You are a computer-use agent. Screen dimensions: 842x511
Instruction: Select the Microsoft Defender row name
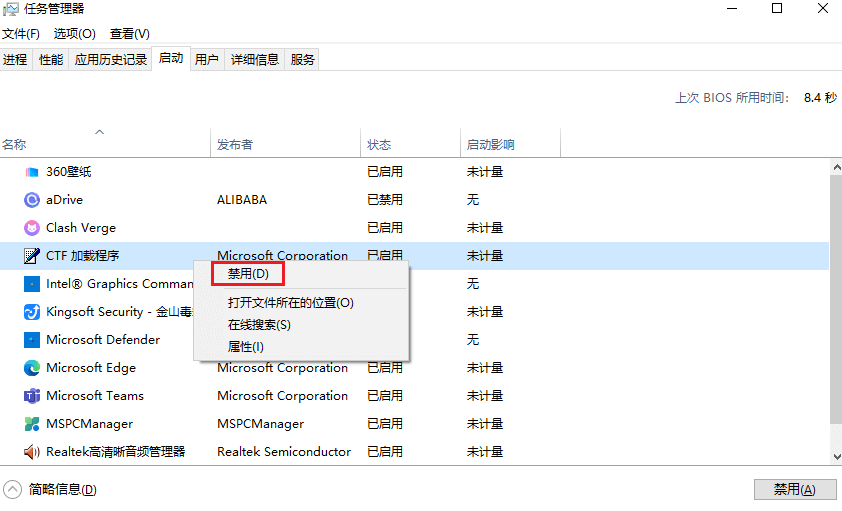pyautogui.click(x=103, y=340)
